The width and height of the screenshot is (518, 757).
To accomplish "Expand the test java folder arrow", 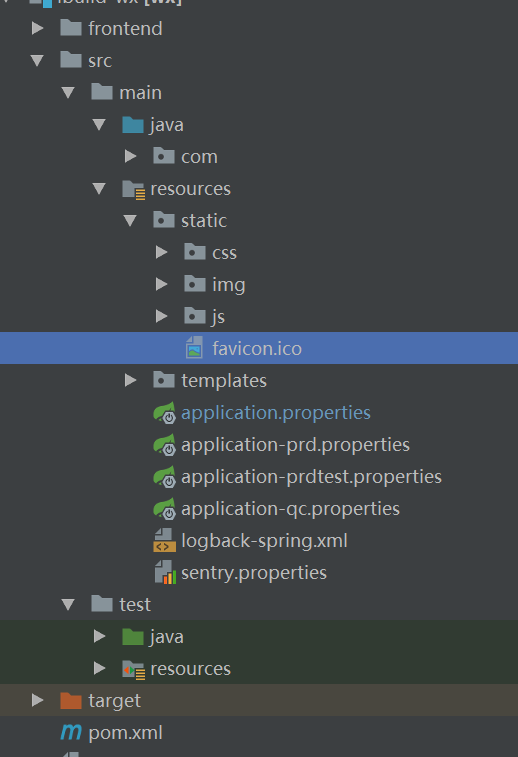I will coord(99,636).
